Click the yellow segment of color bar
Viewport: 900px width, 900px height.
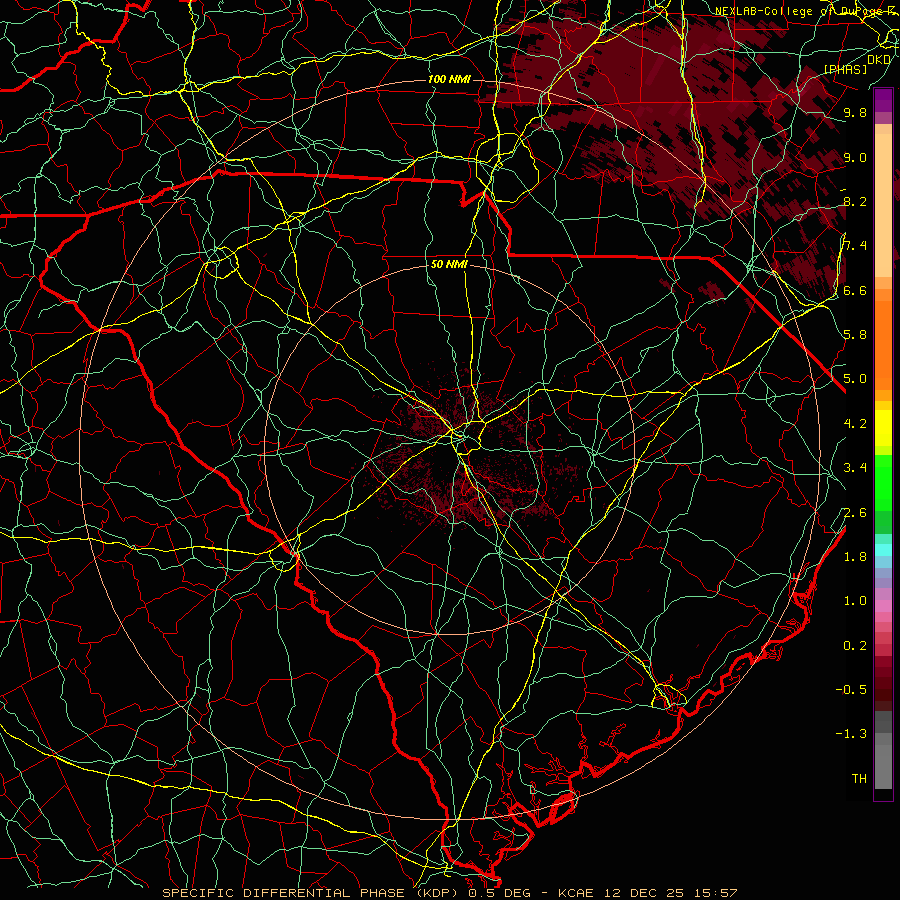[883, 428]
